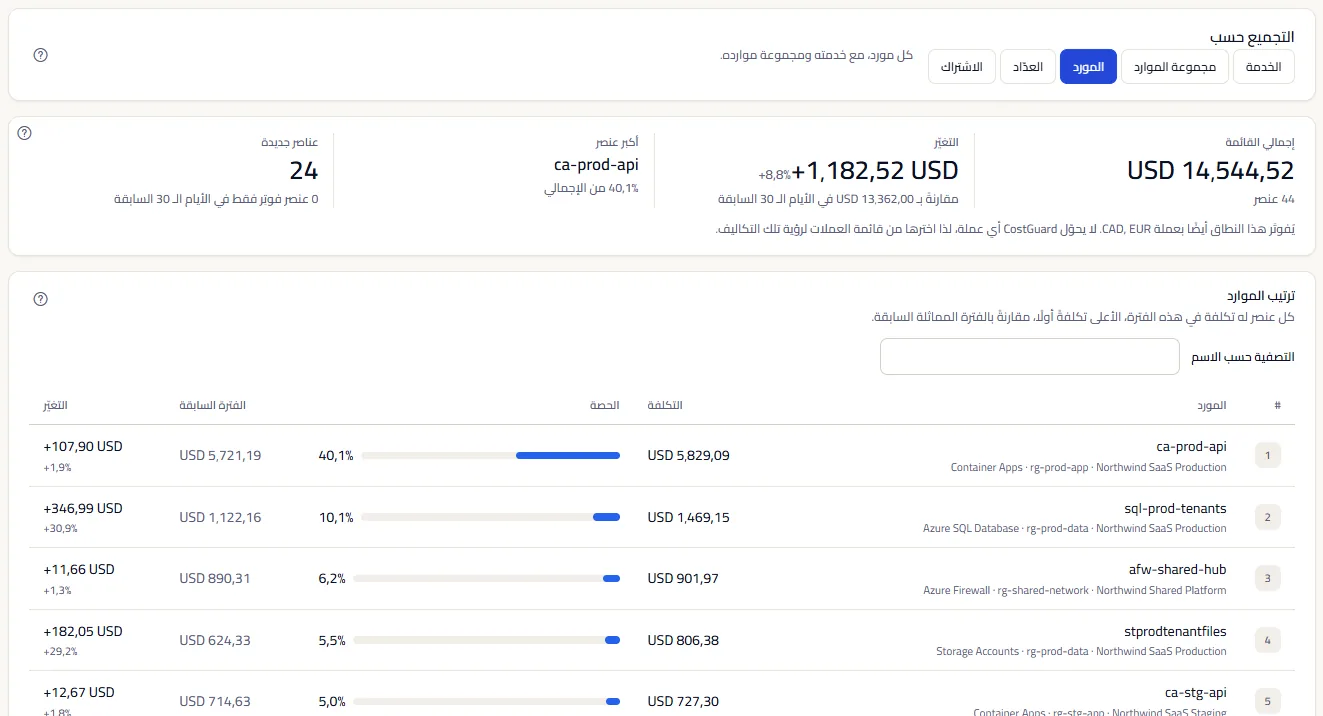Click new items count 24
The height and width of the screenshot is (716, 1323).
304,170
